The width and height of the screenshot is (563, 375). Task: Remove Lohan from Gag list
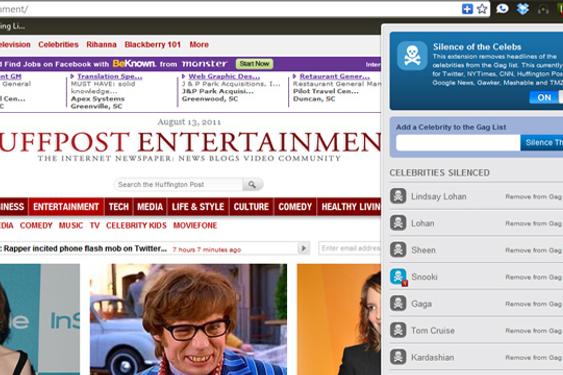pos(534,223)
